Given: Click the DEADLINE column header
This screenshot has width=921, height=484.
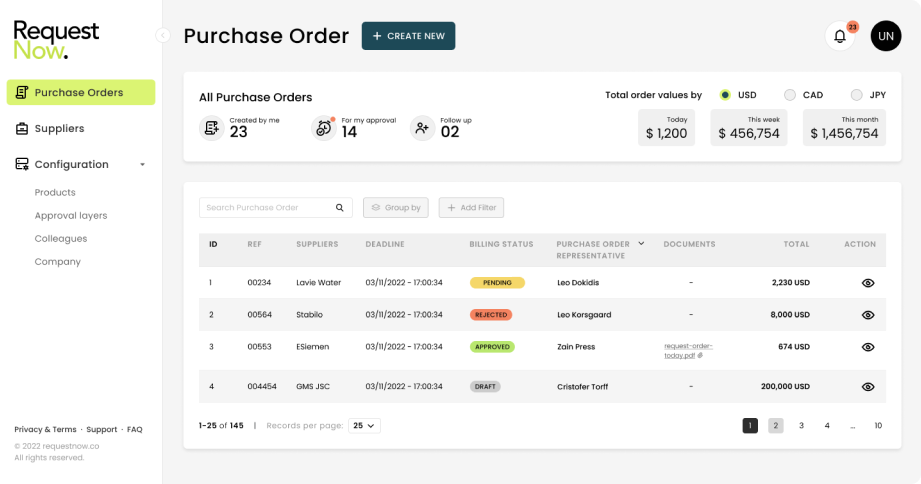Looking at the screenshot, I should click(385, 244).
